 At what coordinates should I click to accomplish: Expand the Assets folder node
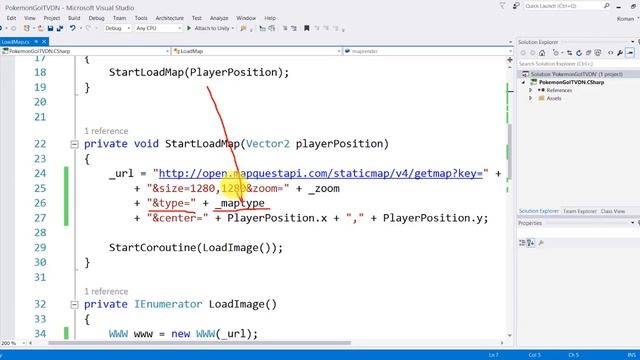[x=531, y=98]
